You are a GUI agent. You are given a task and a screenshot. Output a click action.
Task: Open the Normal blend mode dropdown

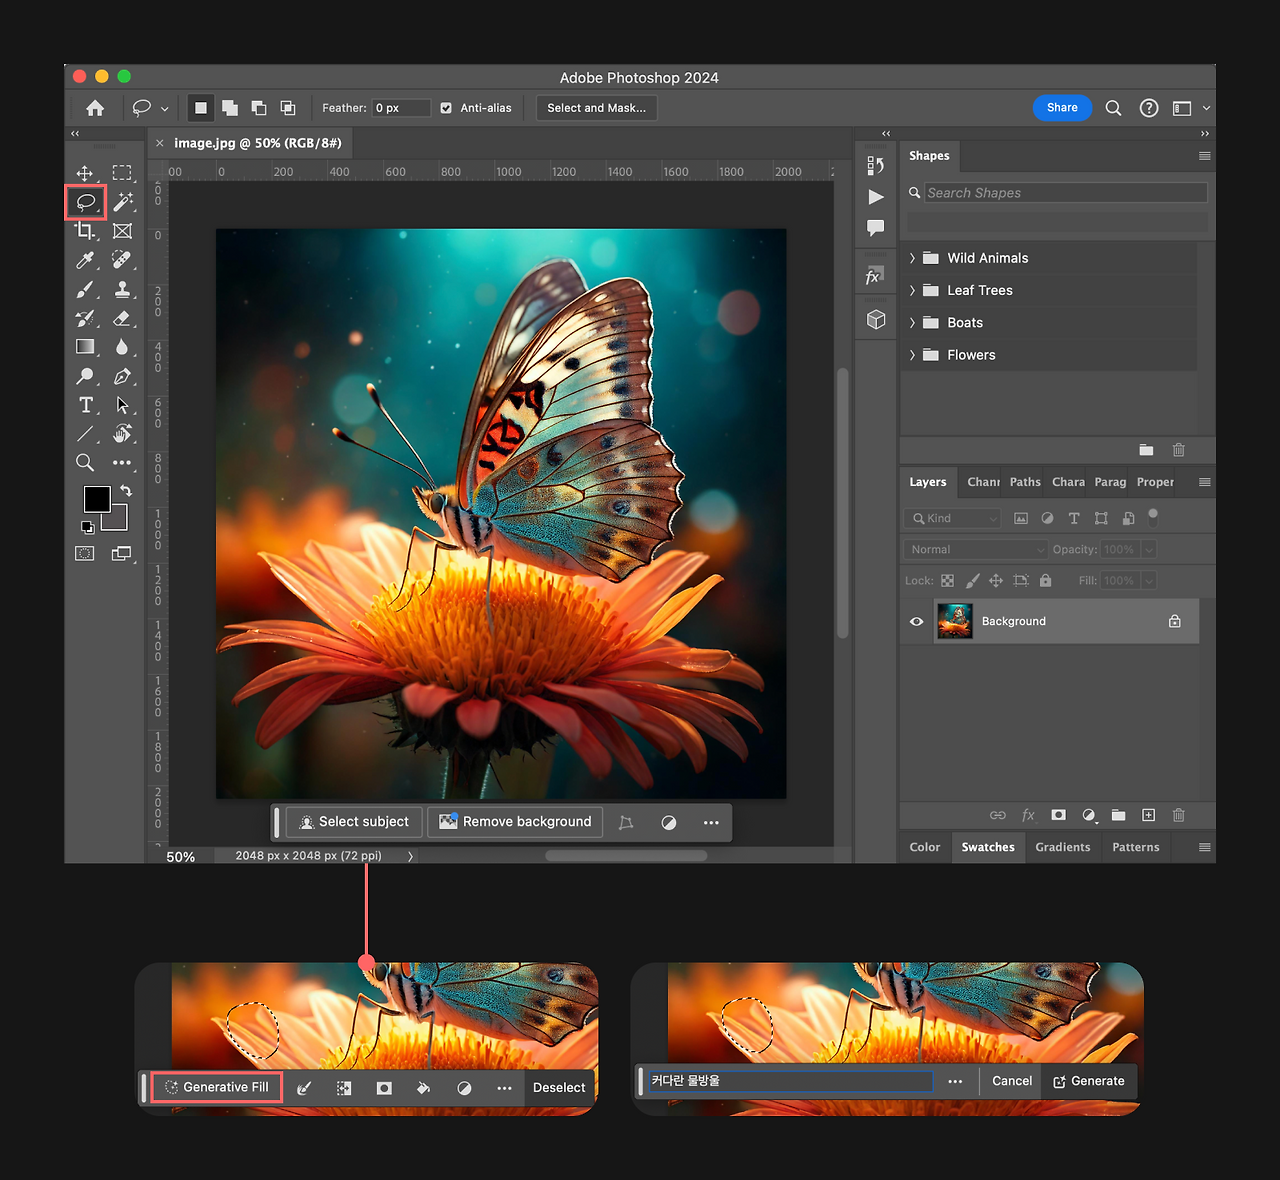tap(975, 550)
